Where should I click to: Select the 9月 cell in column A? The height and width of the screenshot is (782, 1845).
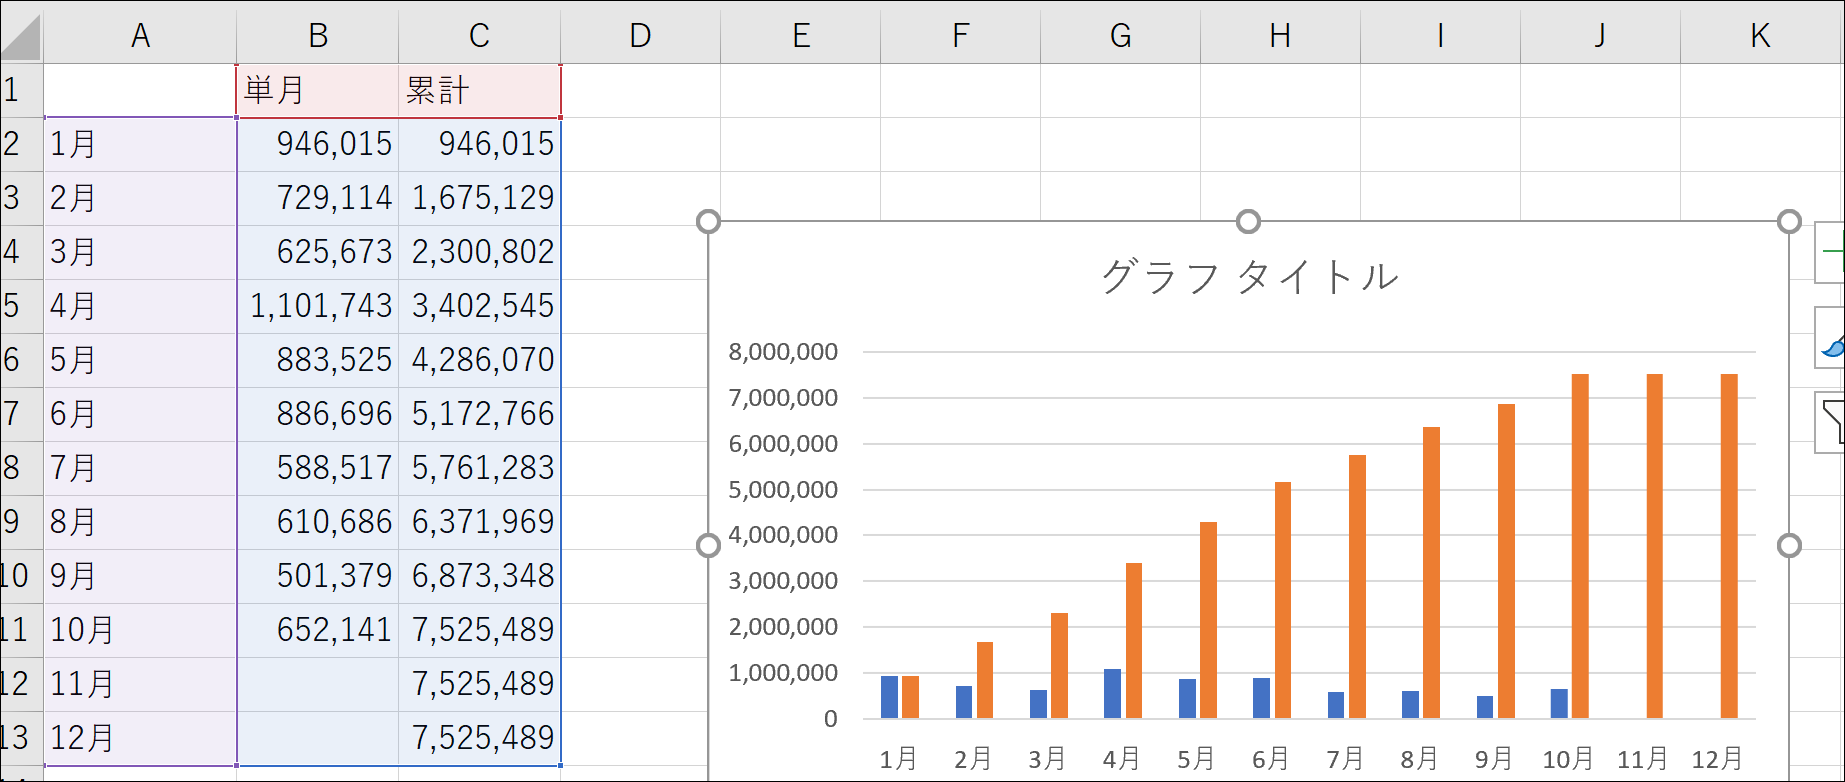pos(140,576)
